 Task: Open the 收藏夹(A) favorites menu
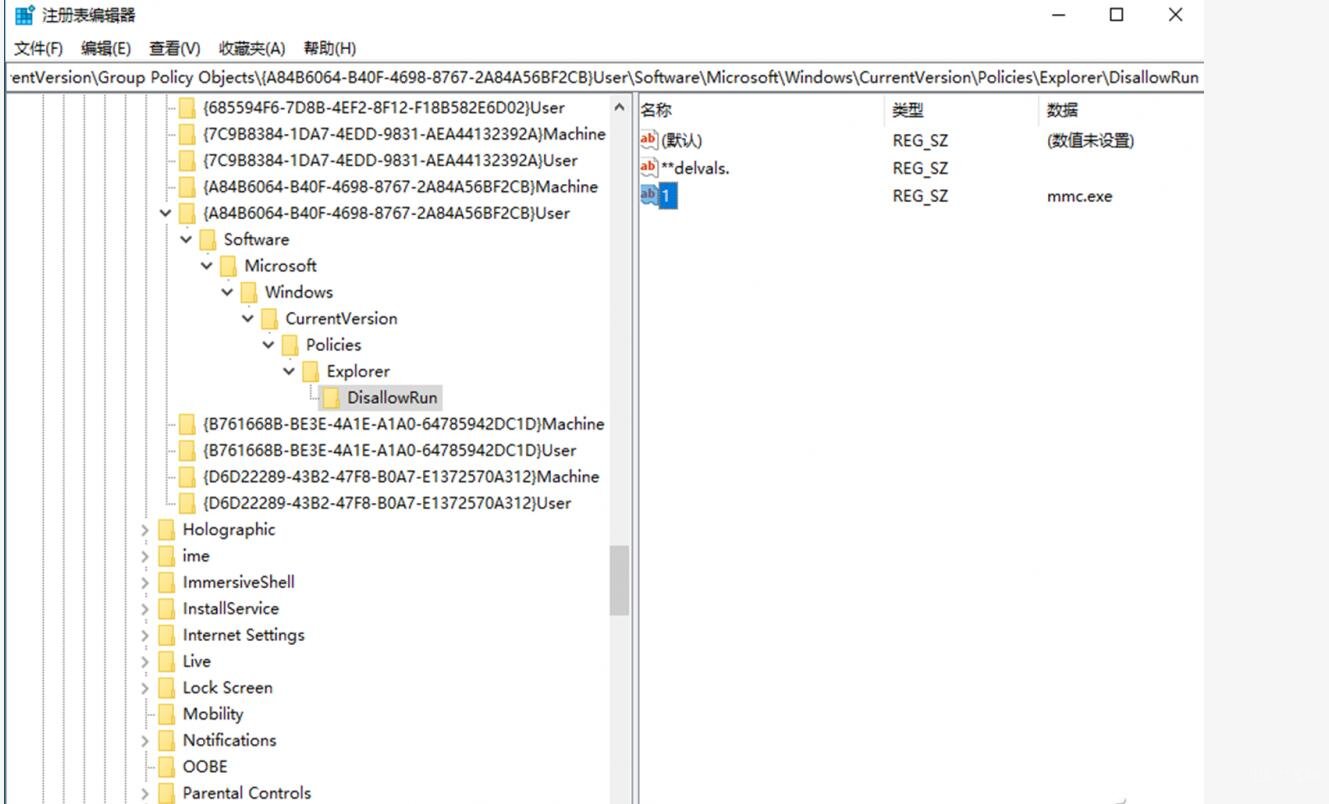(x=252, y=48)
